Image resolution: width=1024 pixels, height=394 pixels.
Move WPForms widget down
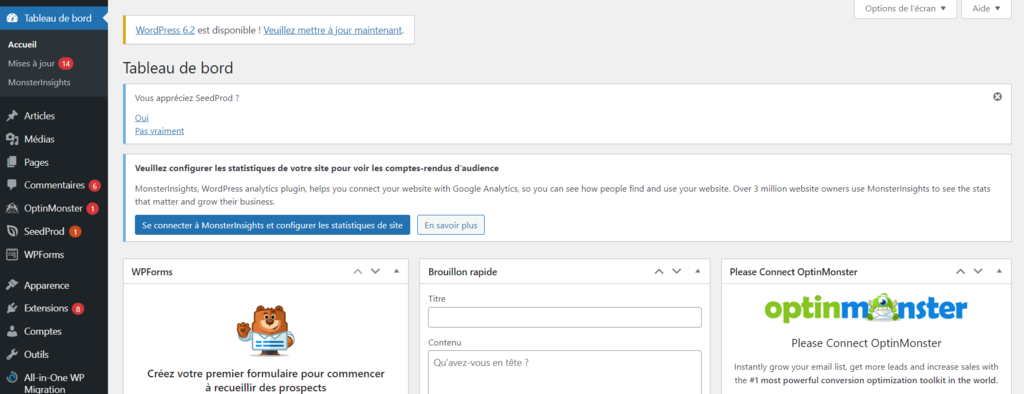pos(376,271)
